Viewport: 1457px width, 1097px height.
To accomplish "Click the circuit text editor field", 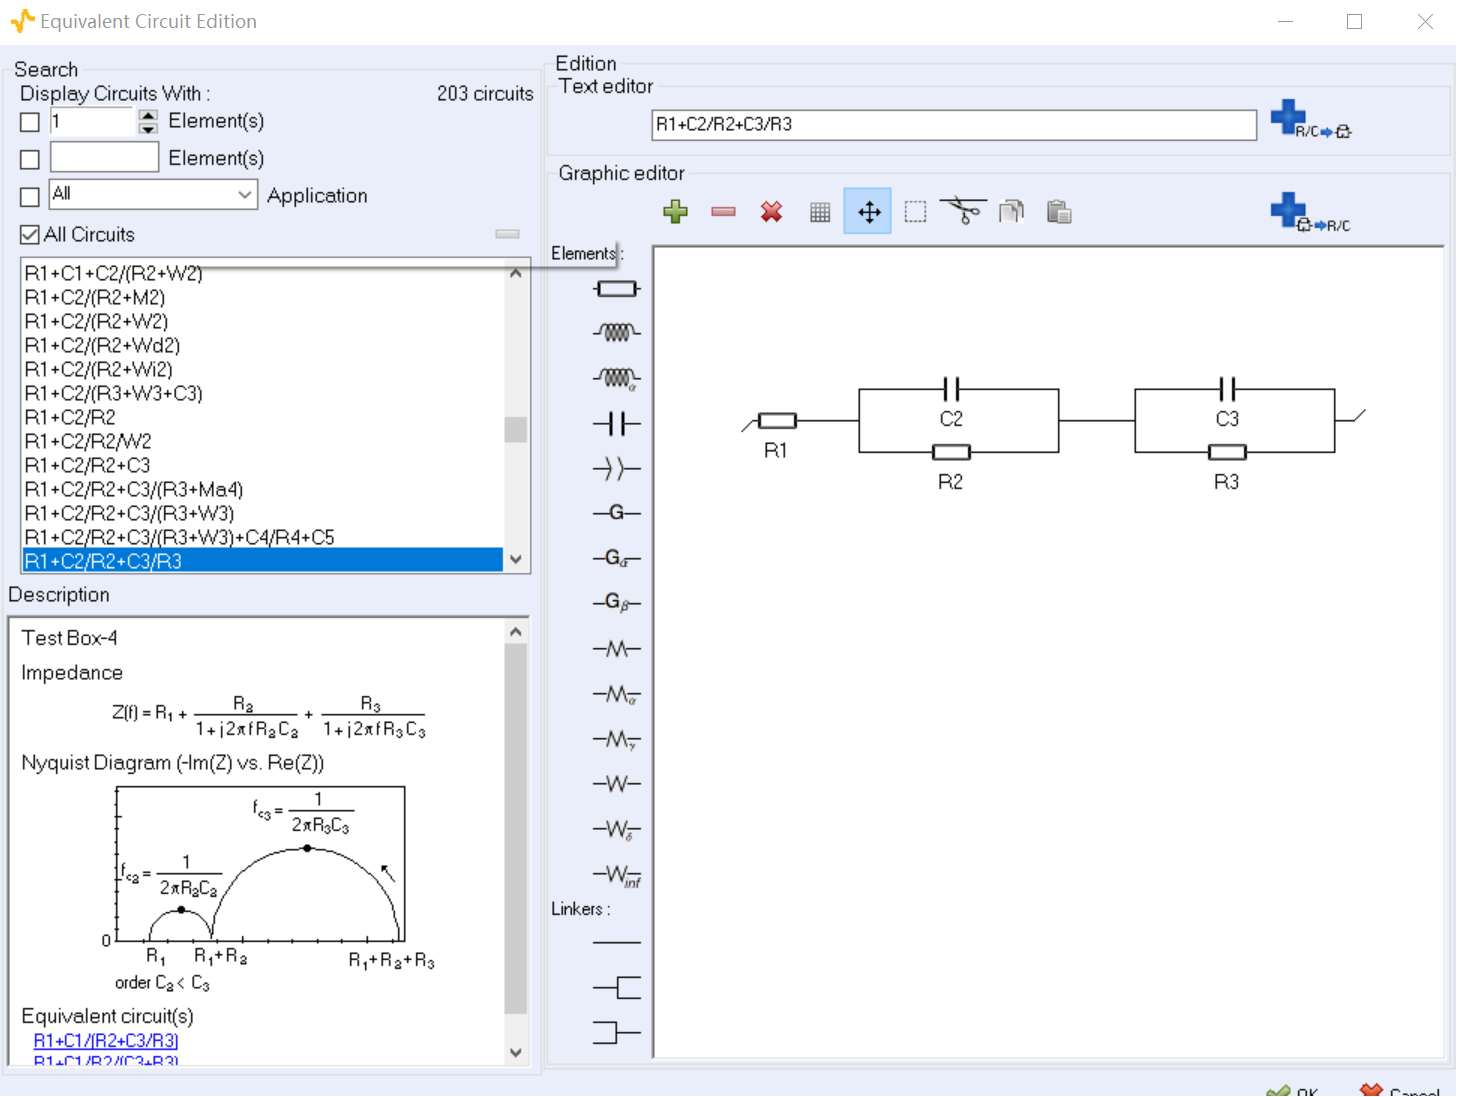I will [953, 125].
